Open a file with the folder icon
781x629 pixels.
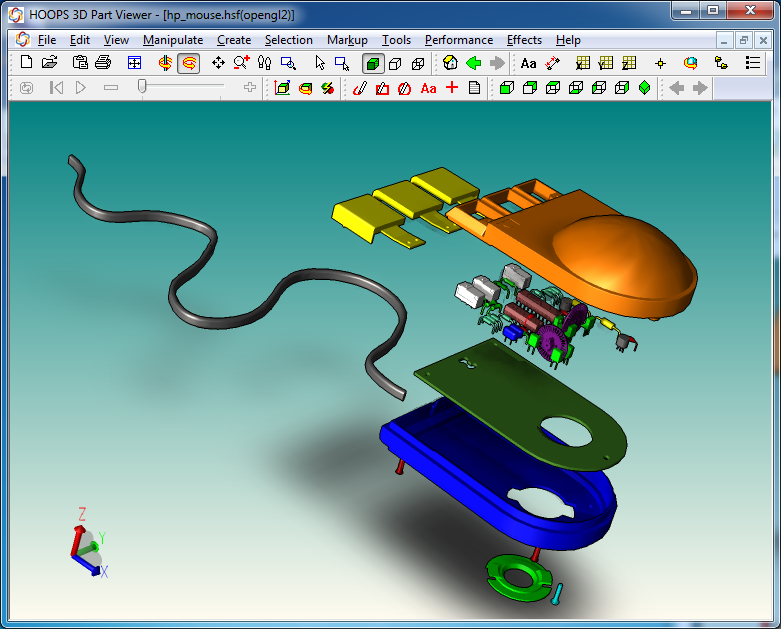coord(49,63)
